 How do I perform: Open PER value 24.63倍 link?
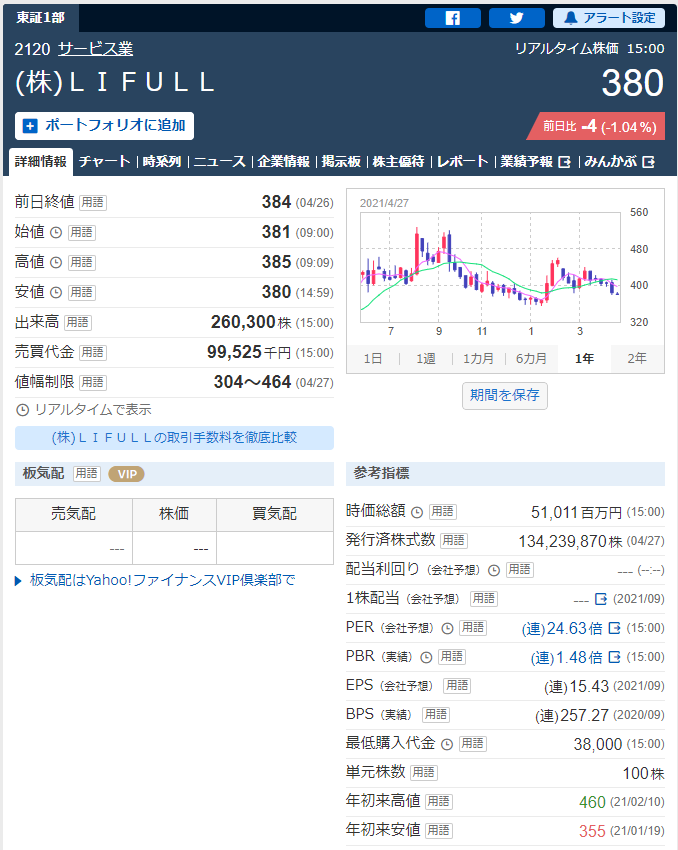[571, 629]
